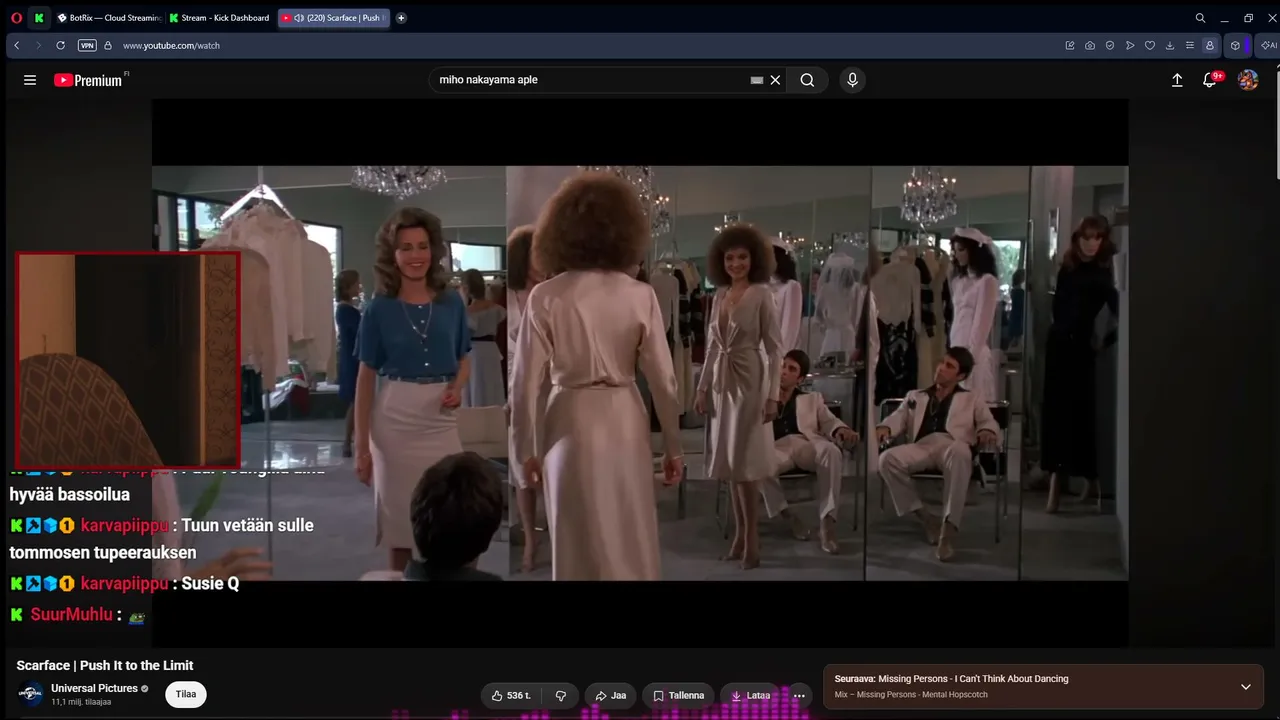Click the webcam overlay thumbnail
Image resolution: width=1280 pixels, height=720 pixels.
128,360
